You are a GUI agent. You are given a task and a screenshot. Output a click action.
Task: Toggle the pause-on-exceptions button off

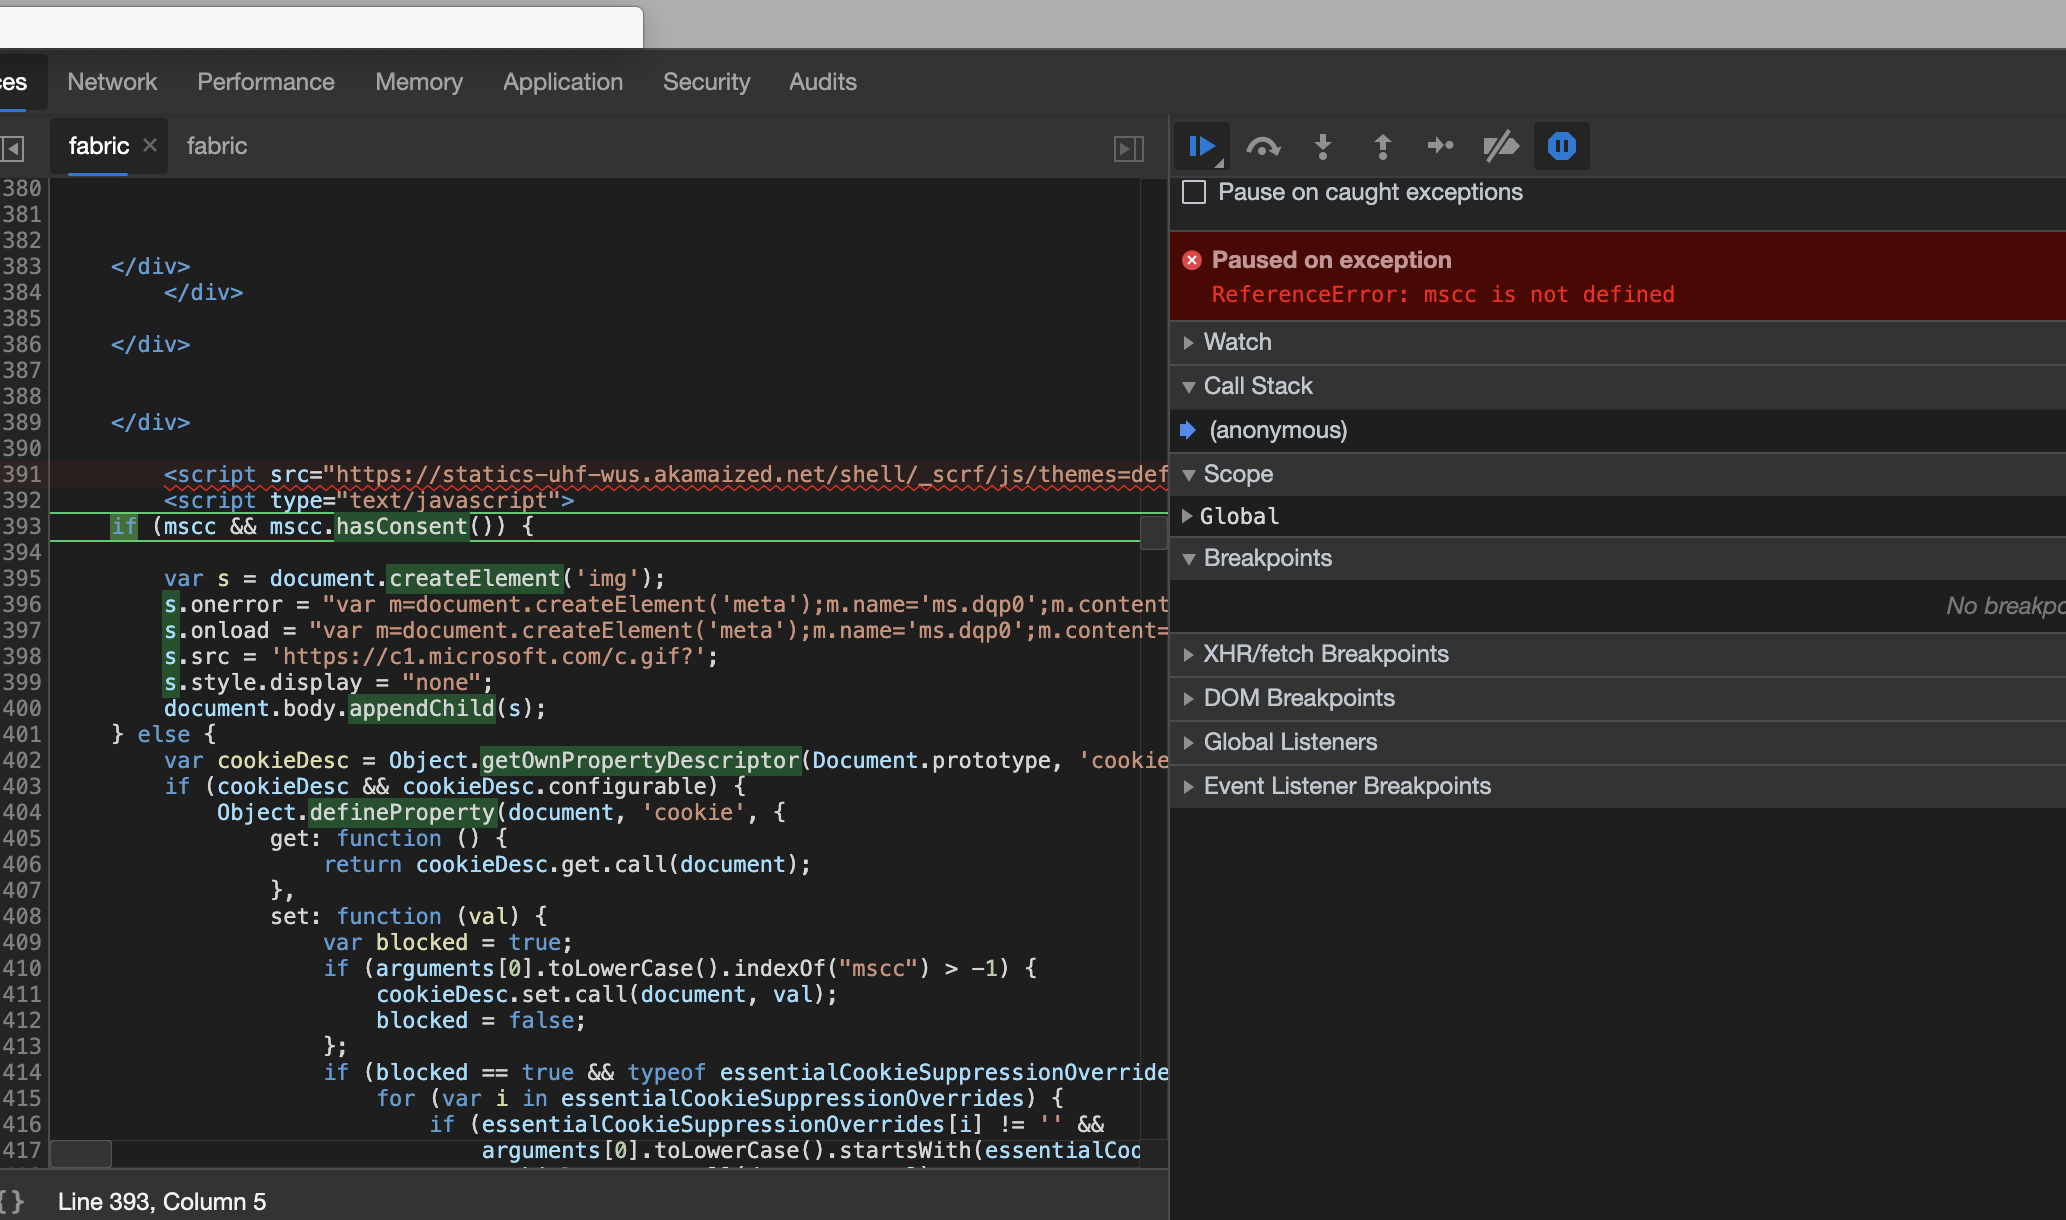point(1561,146)
